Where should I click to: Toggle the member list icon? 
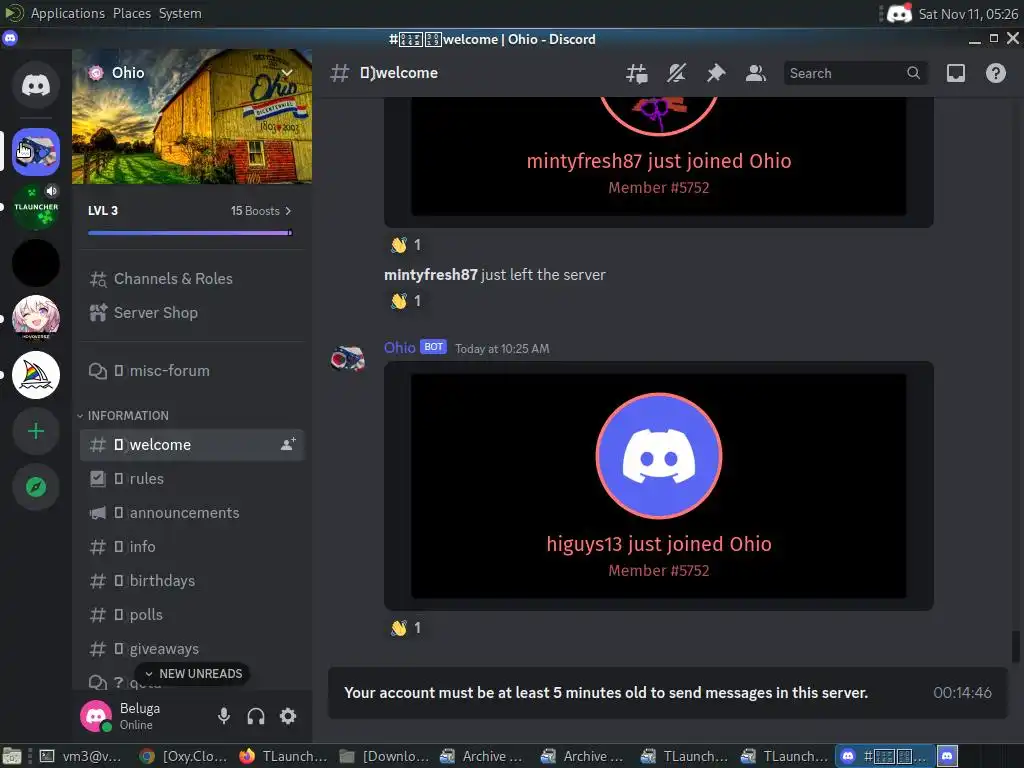coord(756,73)
